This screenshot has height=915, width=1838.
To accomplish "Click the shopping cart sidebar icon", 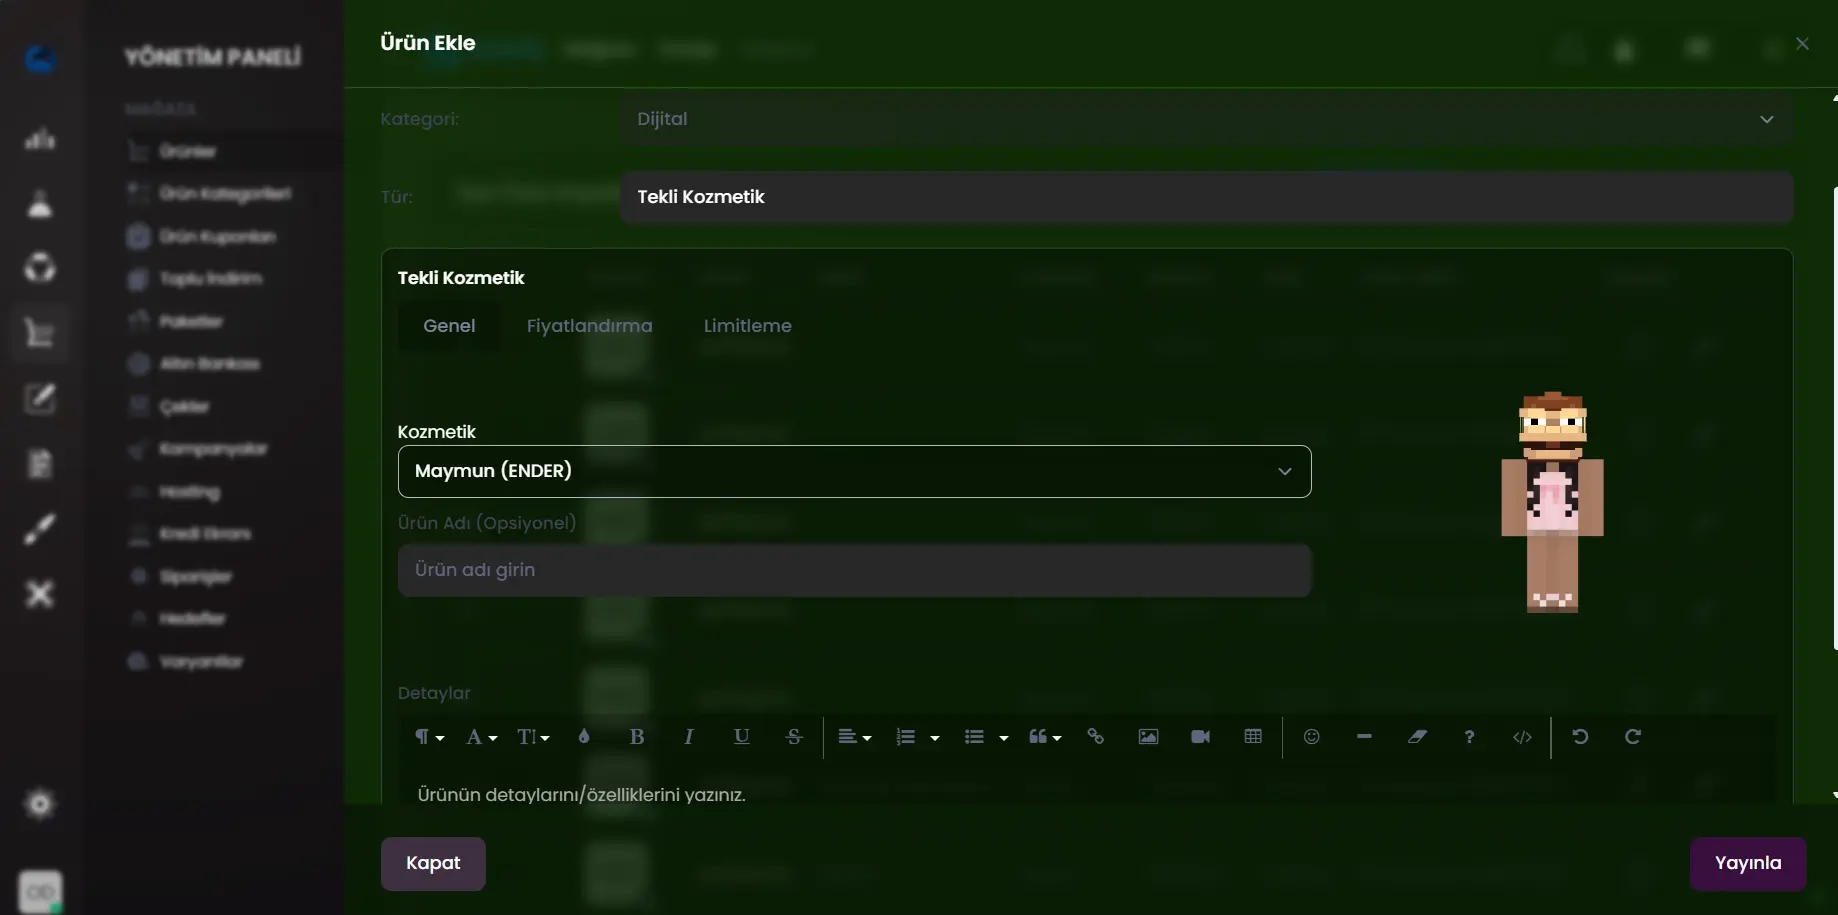I will (x=40, y=332).
